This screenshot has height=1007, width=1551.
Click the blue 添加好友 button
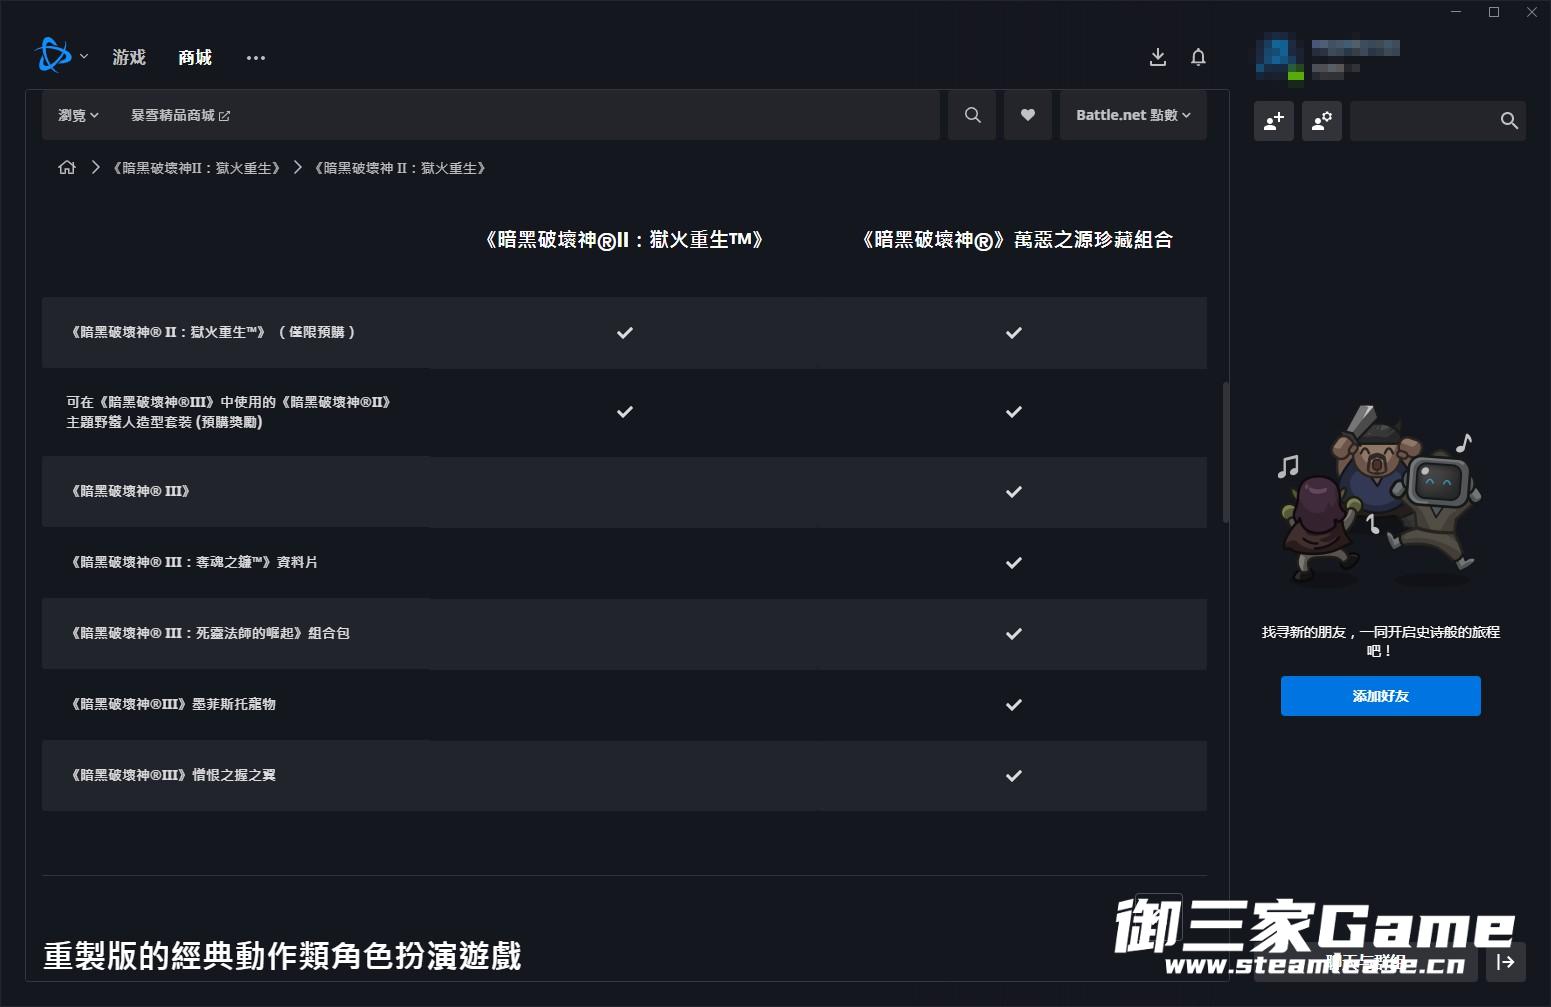pos(1380,696)
